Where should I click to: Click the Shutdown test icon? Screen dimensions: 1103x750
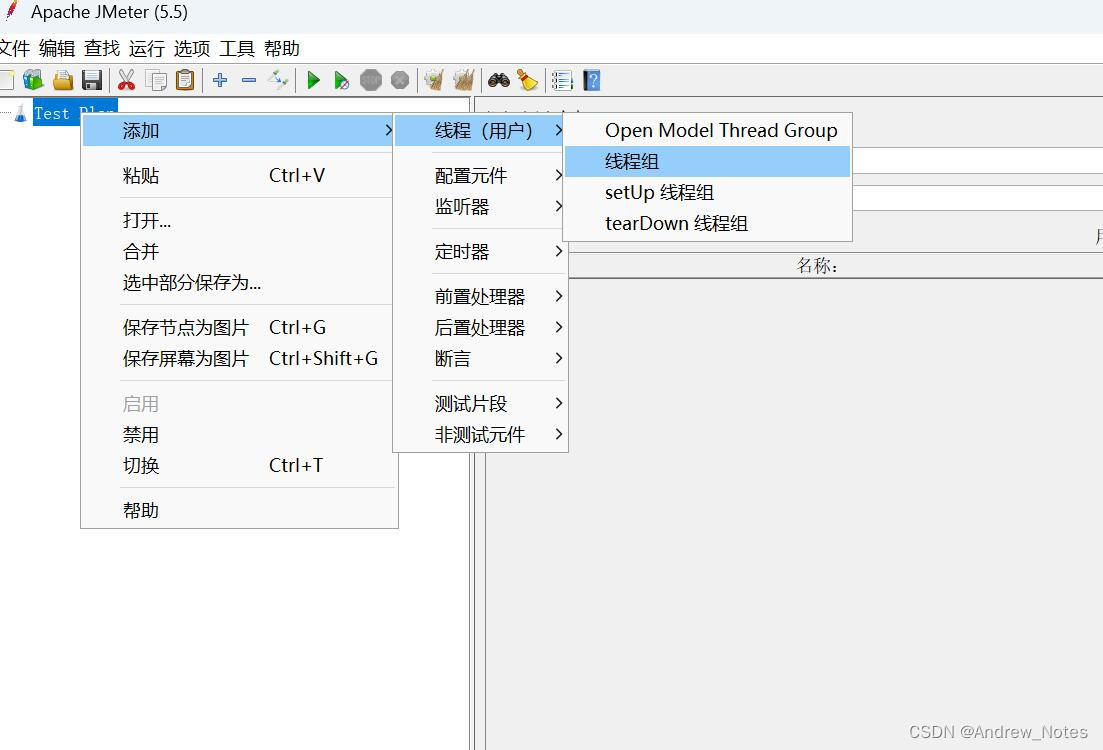tap(400, 80)
